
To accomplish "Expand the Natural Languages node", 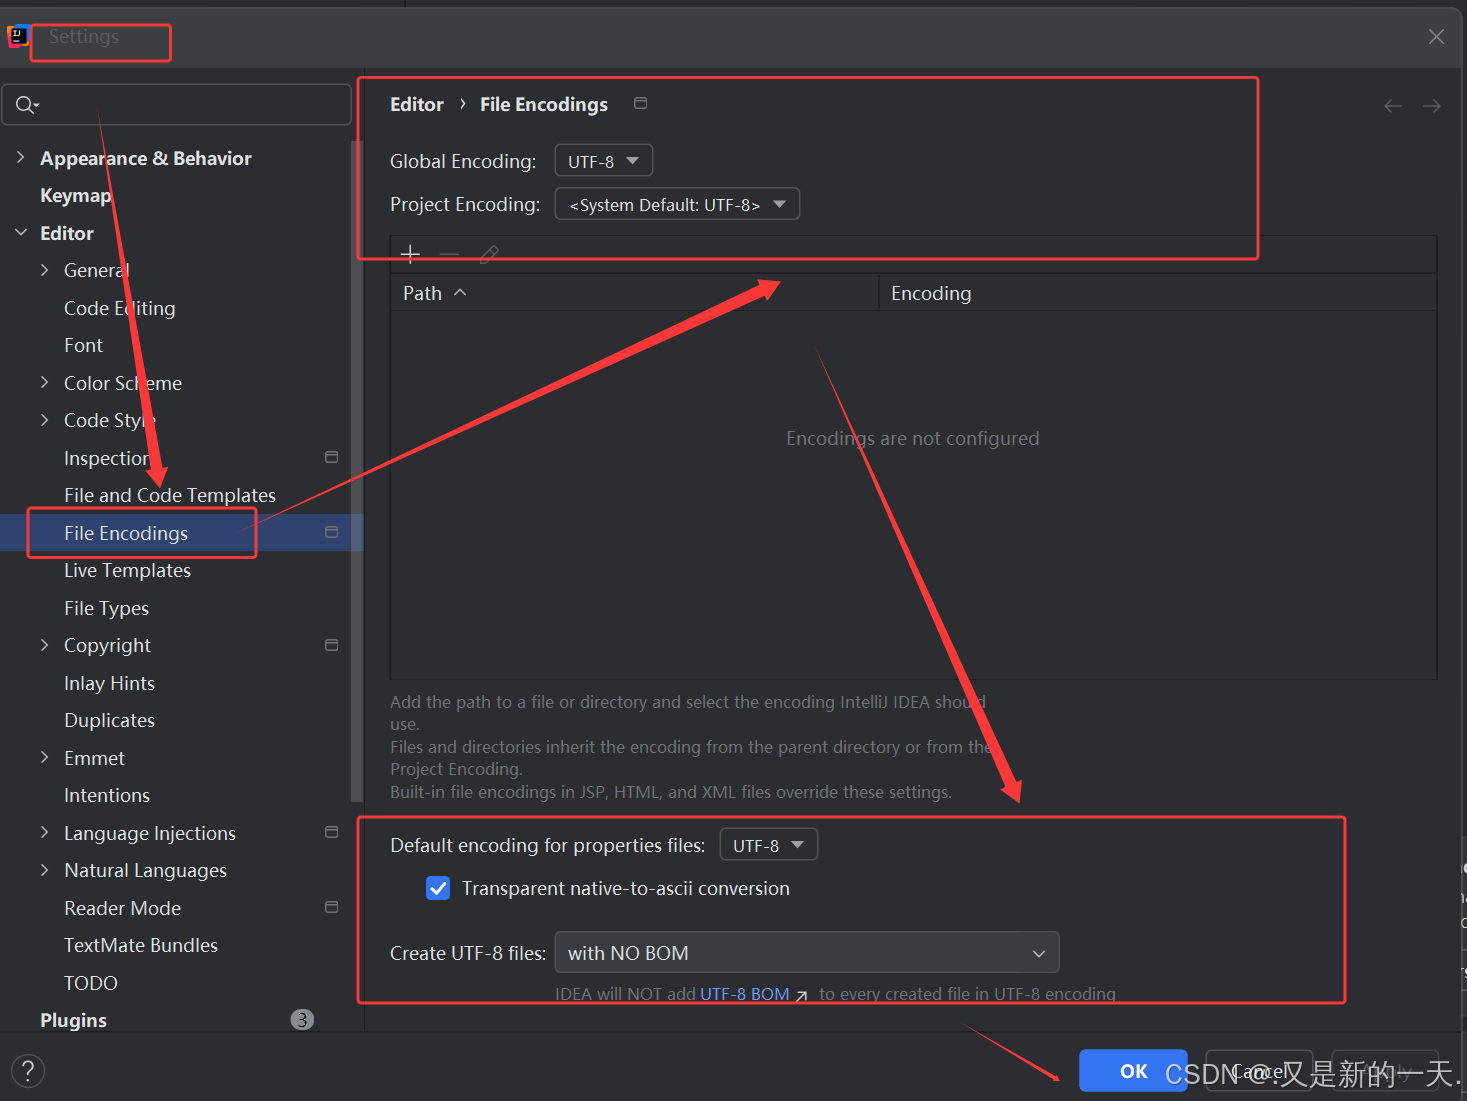I will tap(44, 870).
